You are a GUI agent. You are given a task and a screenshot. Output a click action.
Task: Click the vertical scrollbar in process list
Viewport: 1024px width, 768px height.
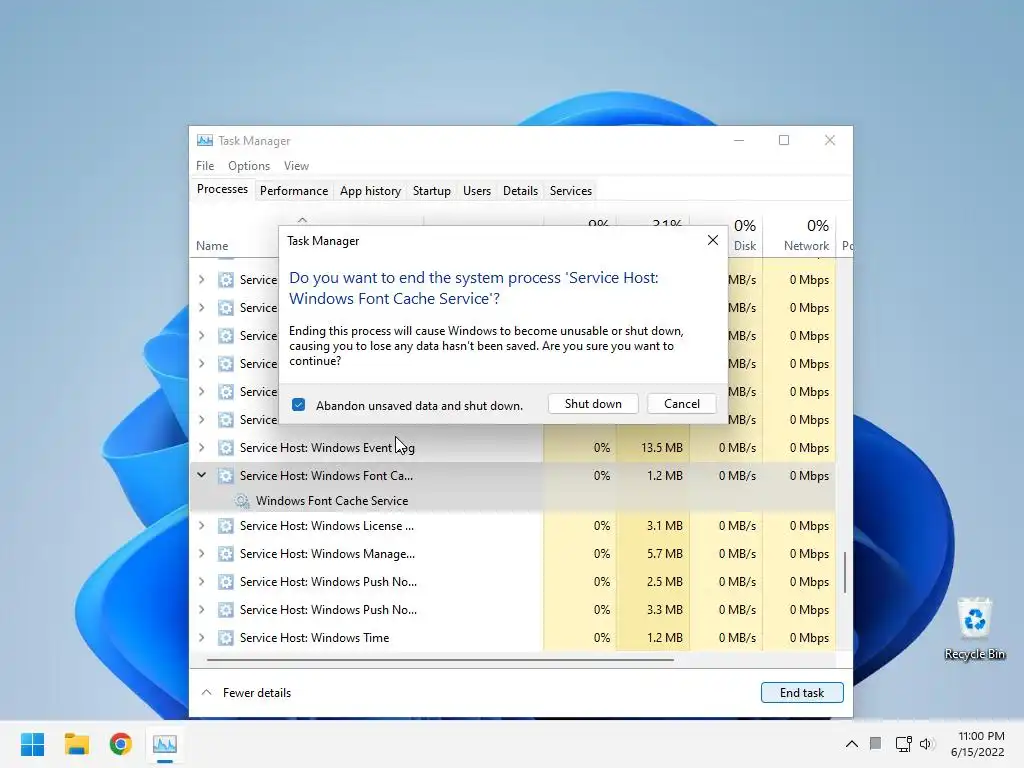point(845,573)
